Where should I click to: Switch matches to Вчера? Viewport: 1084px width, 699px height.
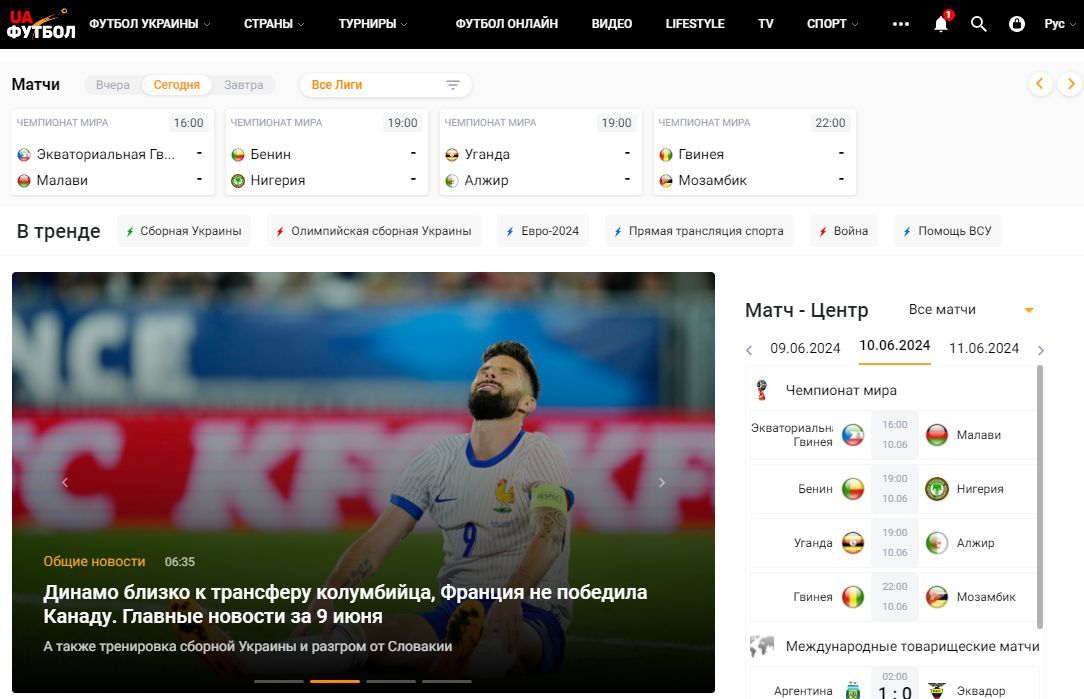[x=113, y=85]
